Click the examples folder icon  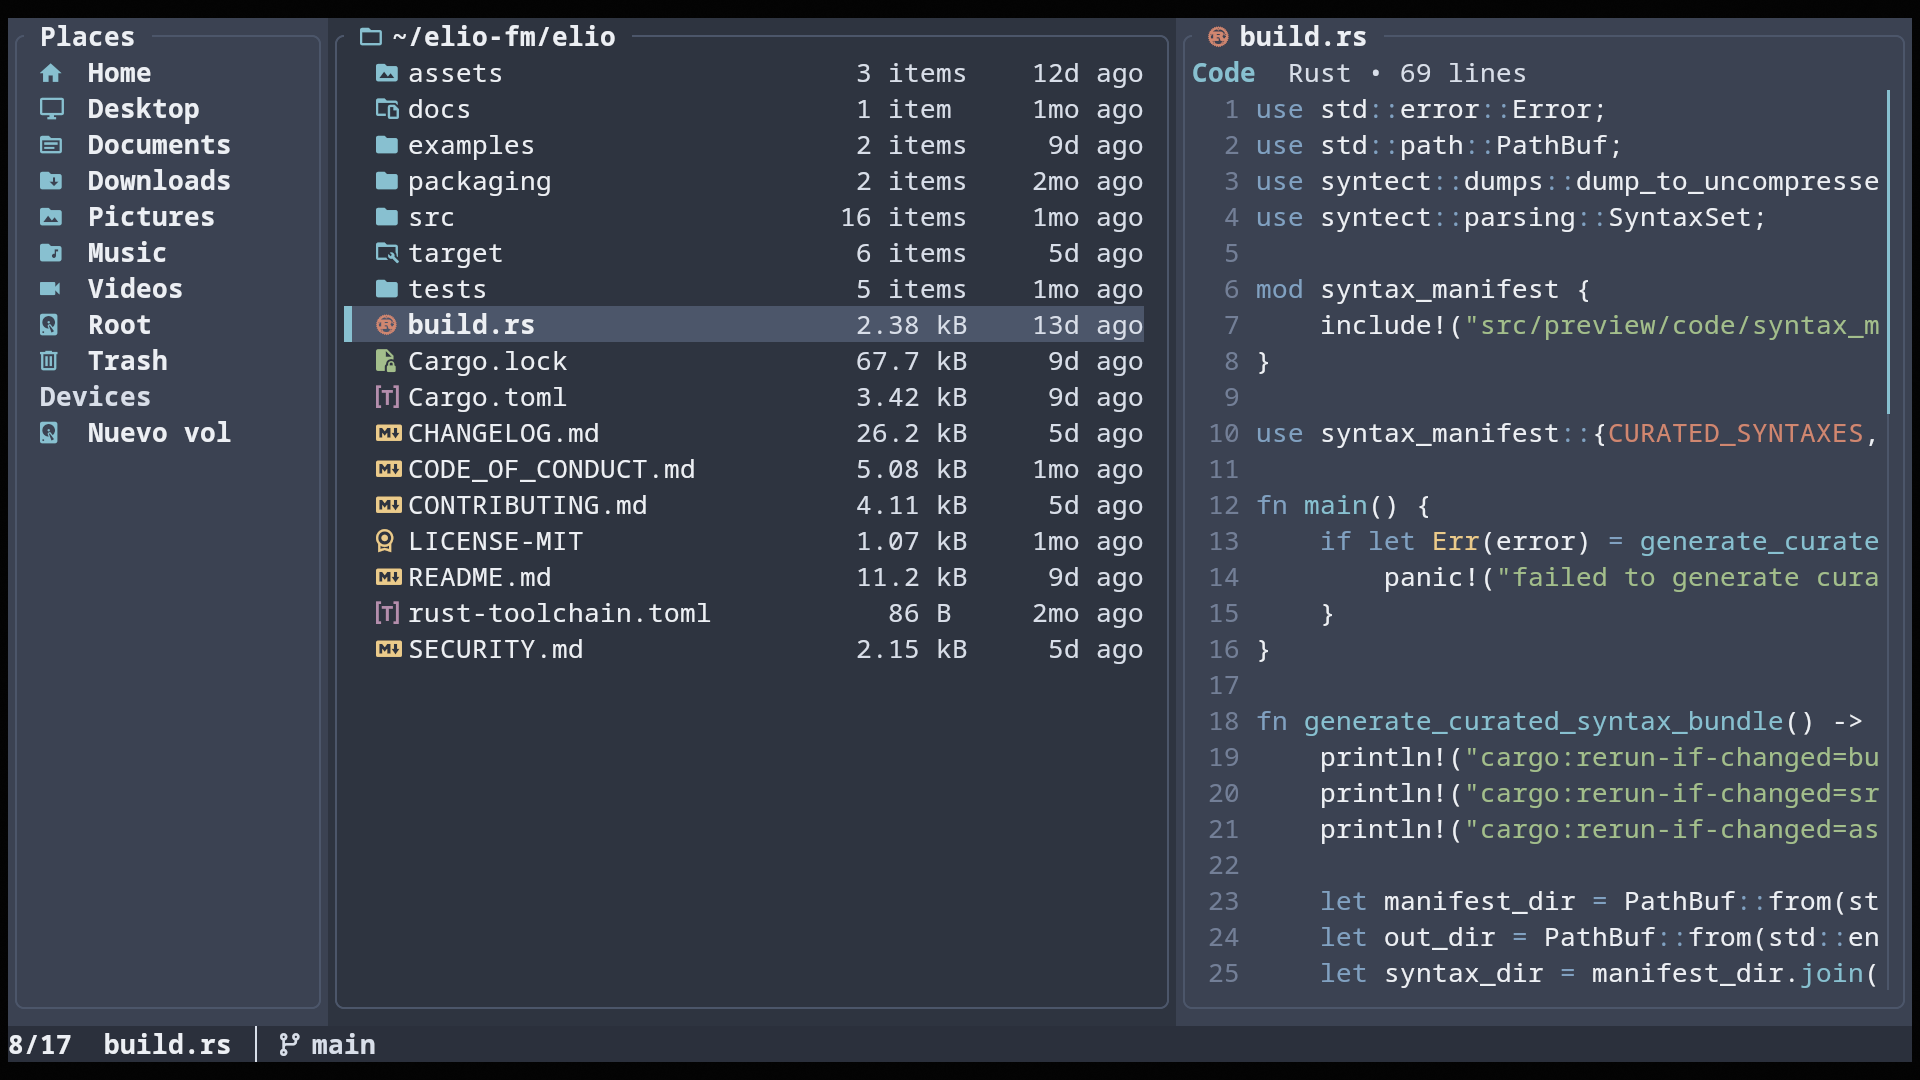click(387, 145)
